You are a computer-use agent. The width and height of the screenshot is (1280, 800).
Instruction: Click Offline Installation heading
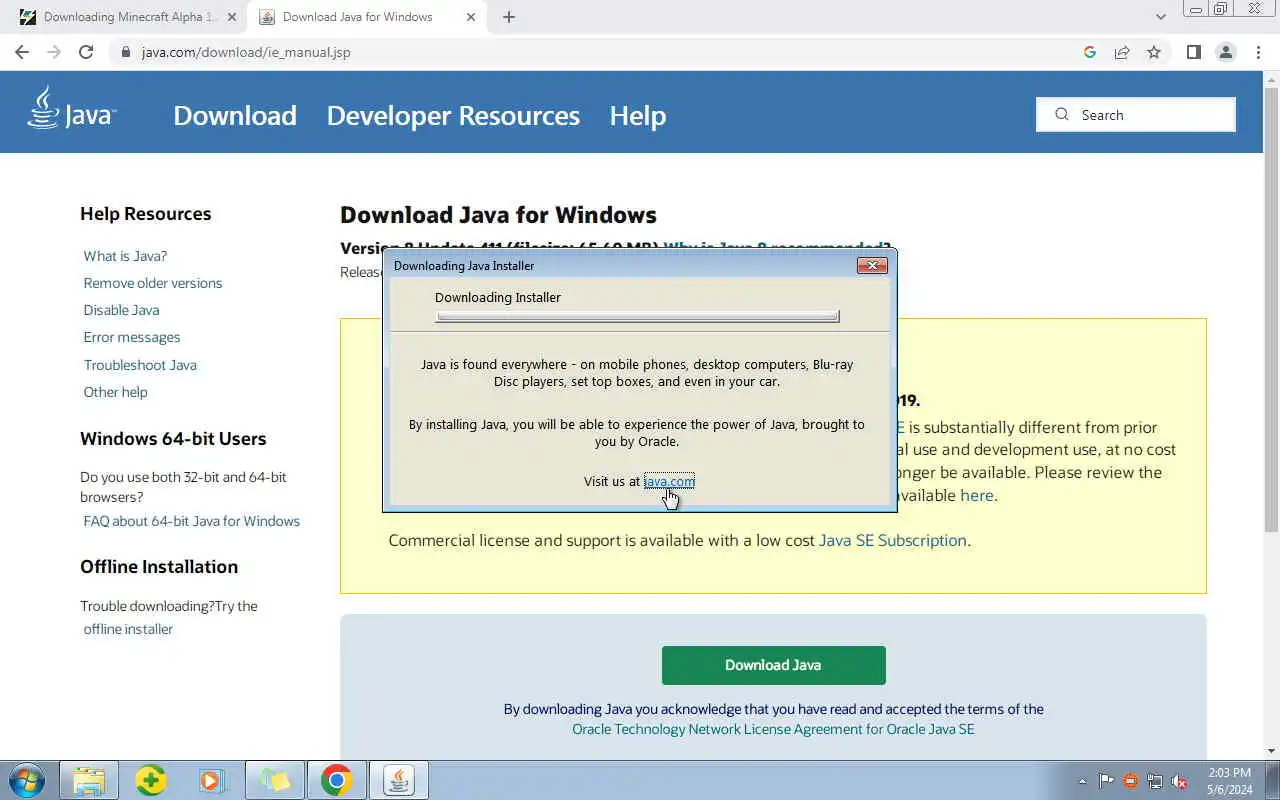159,567
